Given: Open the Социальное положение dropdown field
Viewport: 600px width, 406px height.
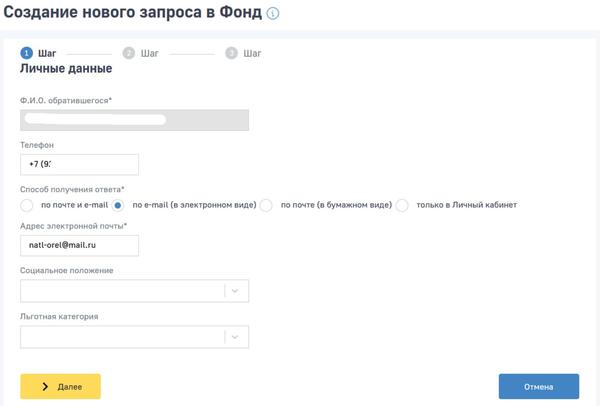Looking at the screenshot, I should pos(122,291).
